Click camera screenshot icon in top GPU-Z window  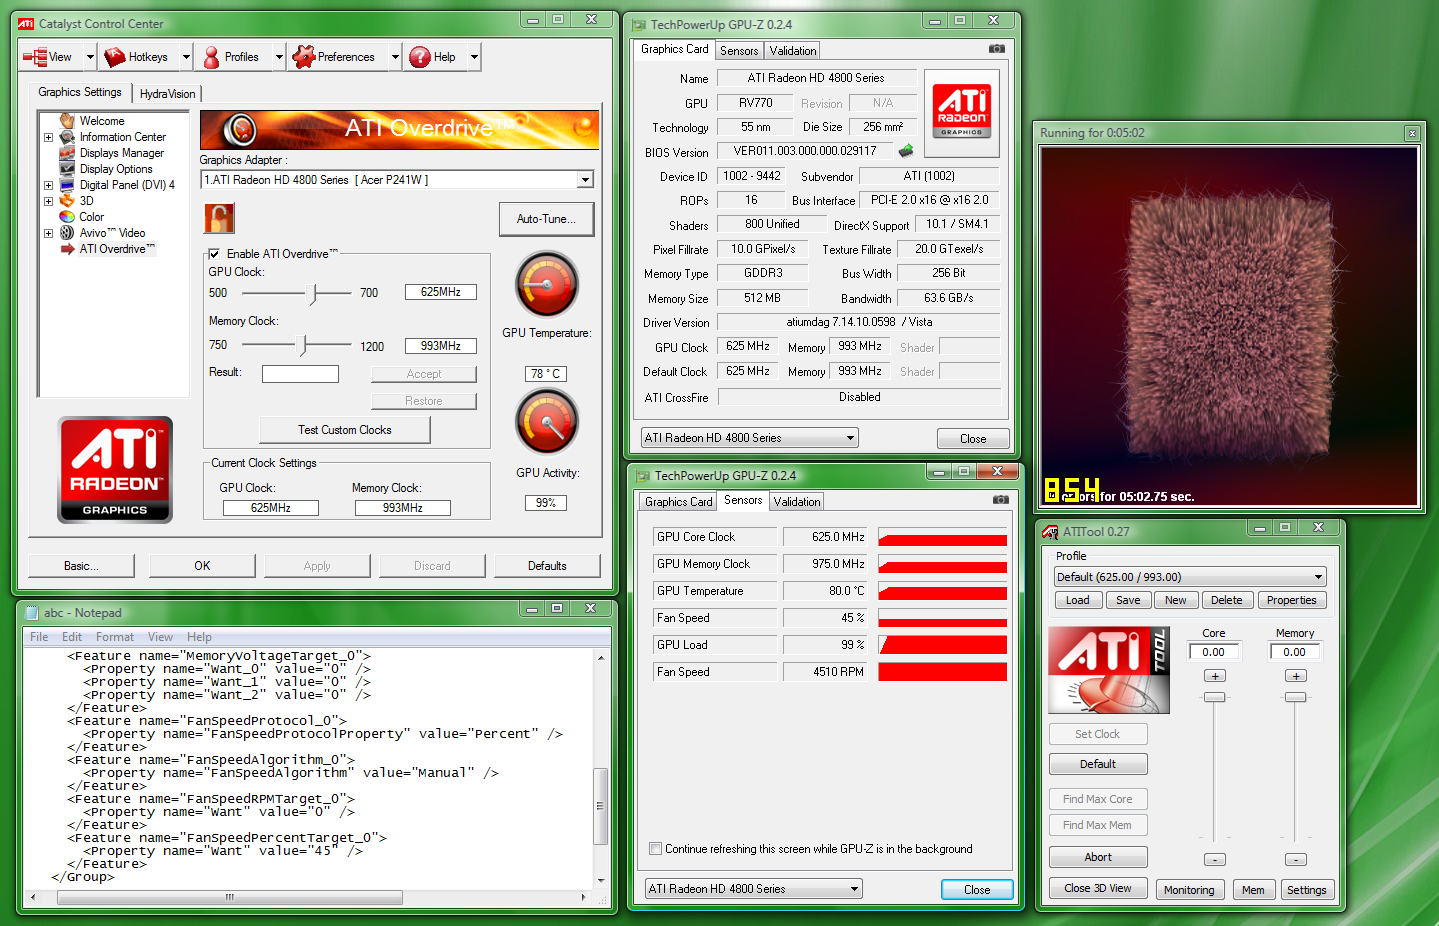997,48
